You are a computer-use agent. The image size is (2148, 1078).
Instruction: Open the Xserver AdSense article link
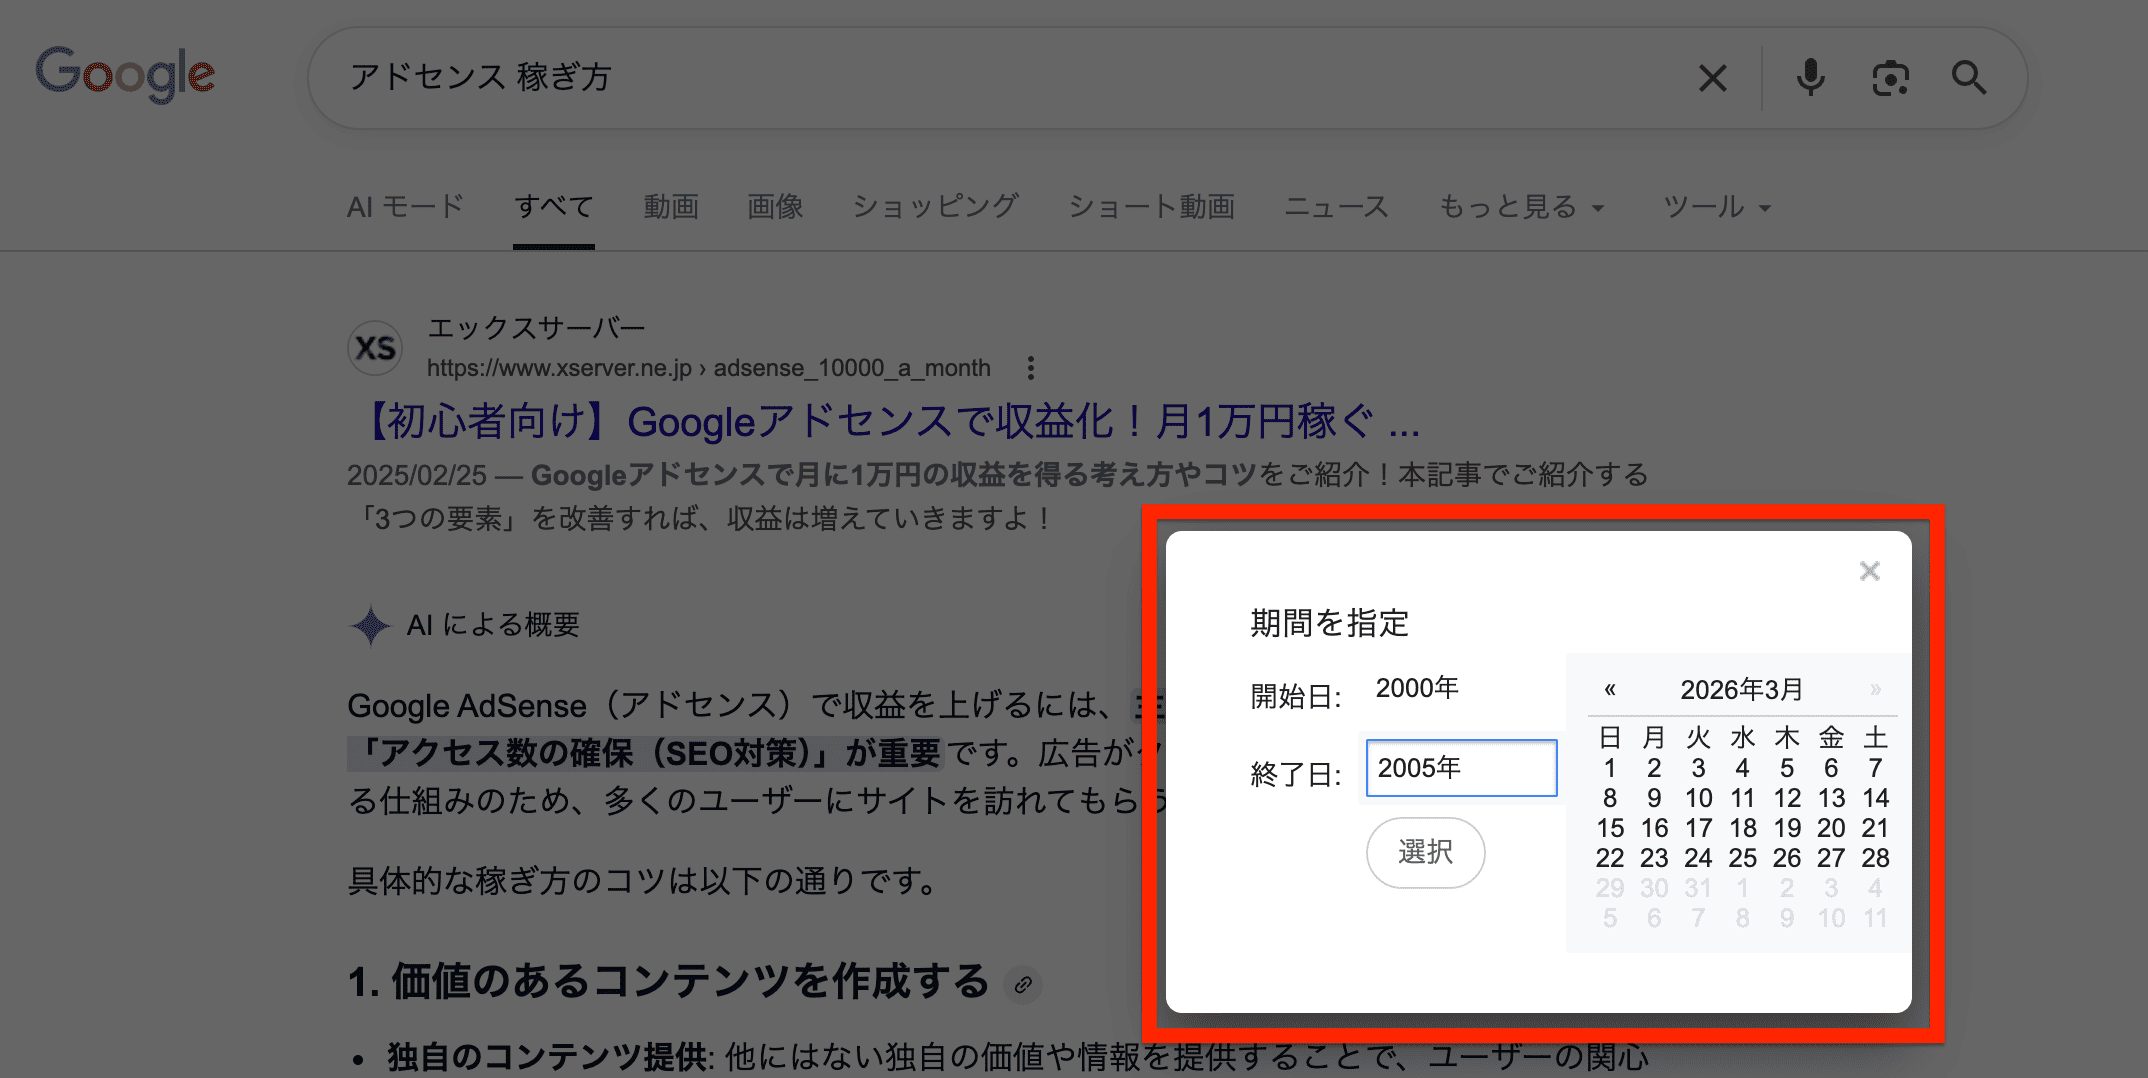(x=890, y=422)
